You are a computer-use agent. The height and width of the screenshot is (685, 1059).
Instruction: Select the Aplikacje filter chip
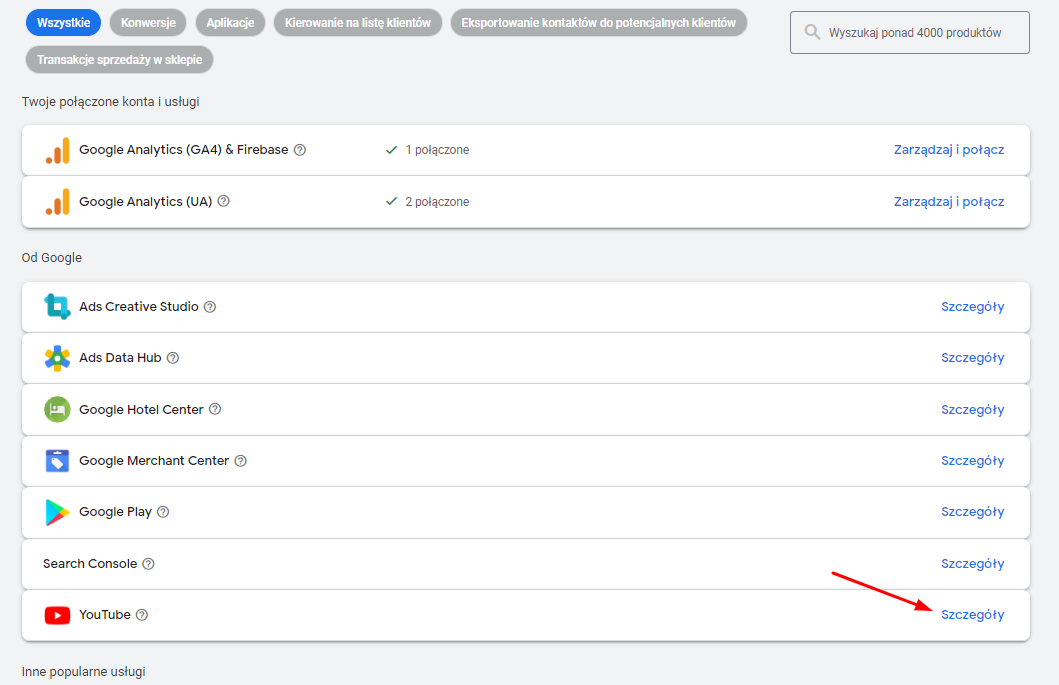(x=230, y=22)
